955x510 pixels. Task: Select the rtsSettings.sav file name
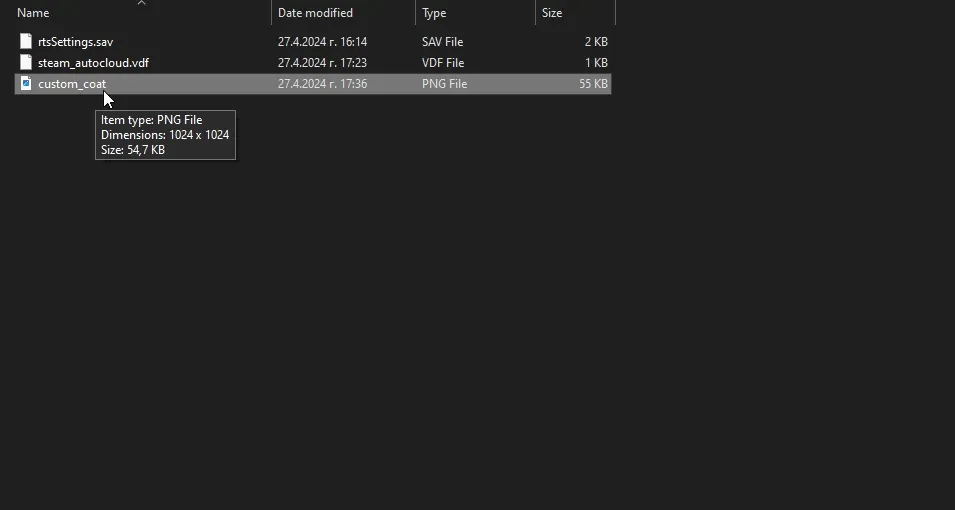pos(75,42)
